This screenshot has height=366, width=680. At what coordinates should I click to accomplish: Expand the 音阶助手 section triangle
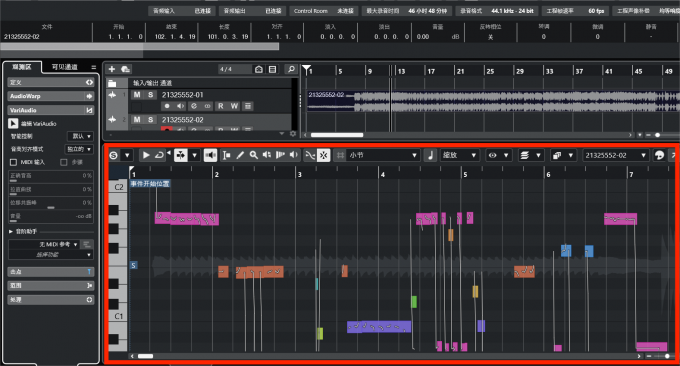tap(11, 232)
